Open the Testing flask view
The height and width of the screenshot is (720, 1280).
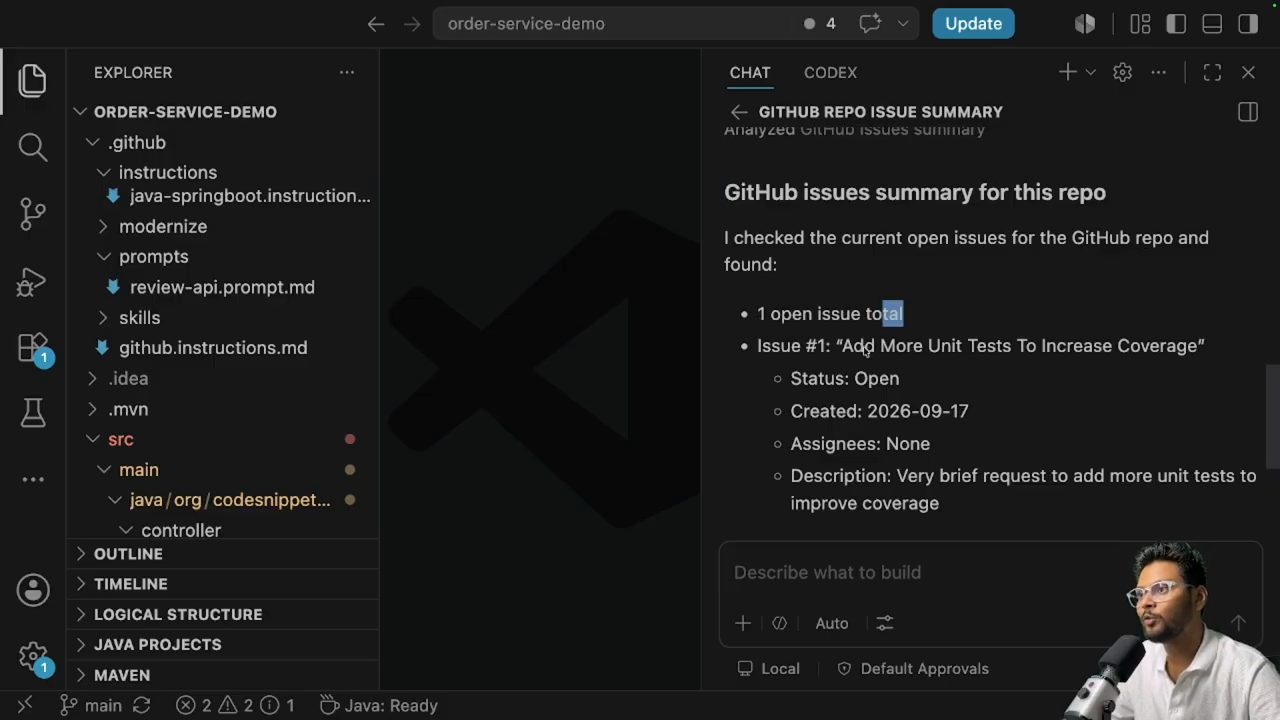[x=33, y=412]
